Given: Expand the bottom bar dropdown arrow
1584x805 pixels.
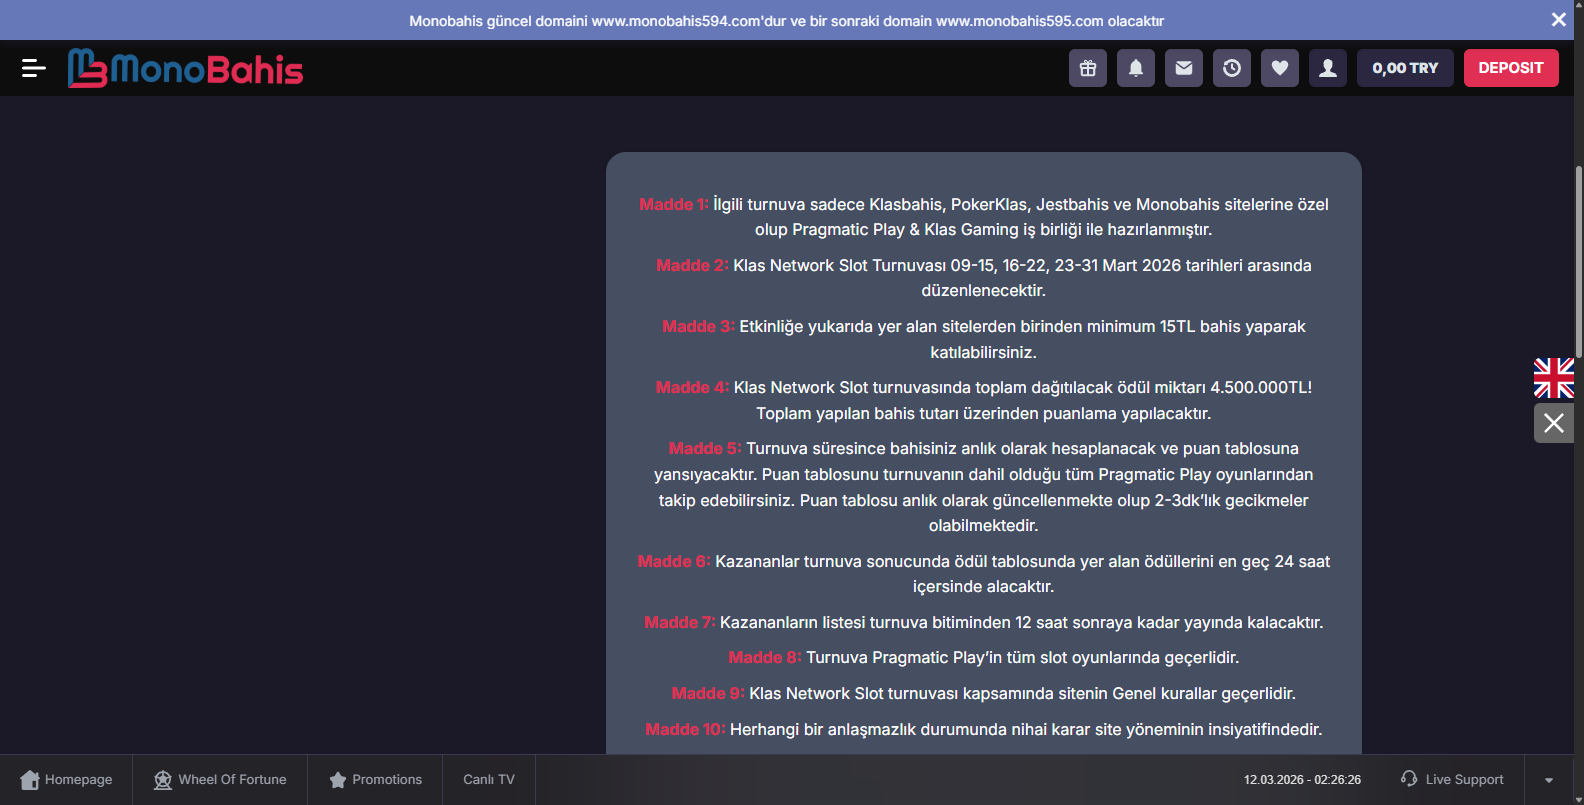Looking at the screenshot, I should click(x=1549, y=780).
